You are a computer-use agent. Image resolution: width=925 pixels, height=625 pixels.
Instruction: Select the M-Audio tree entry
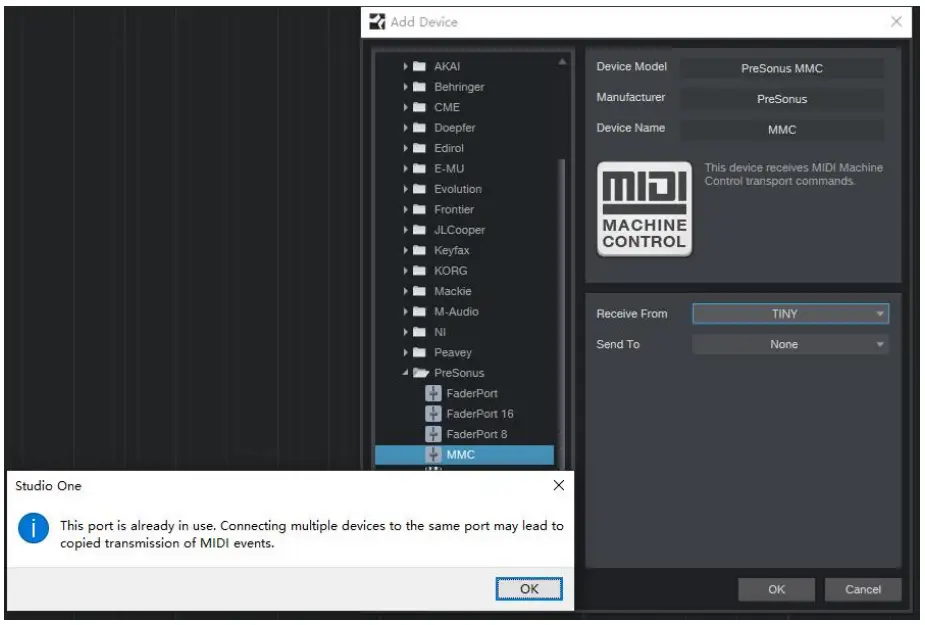pos(456,312)
